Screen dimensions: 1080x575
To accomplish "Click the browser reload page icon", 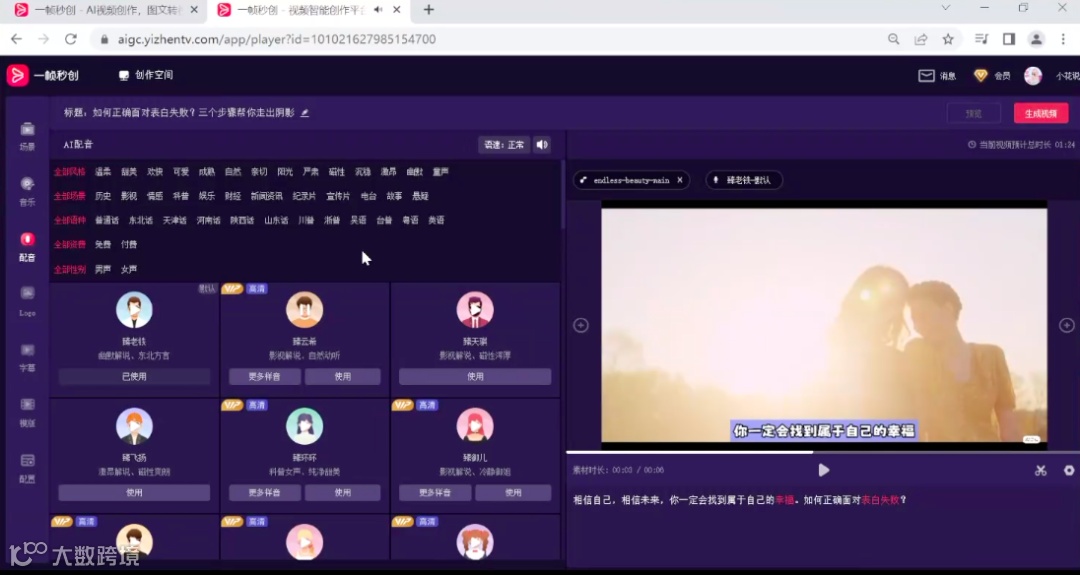I will click(70, 39).
